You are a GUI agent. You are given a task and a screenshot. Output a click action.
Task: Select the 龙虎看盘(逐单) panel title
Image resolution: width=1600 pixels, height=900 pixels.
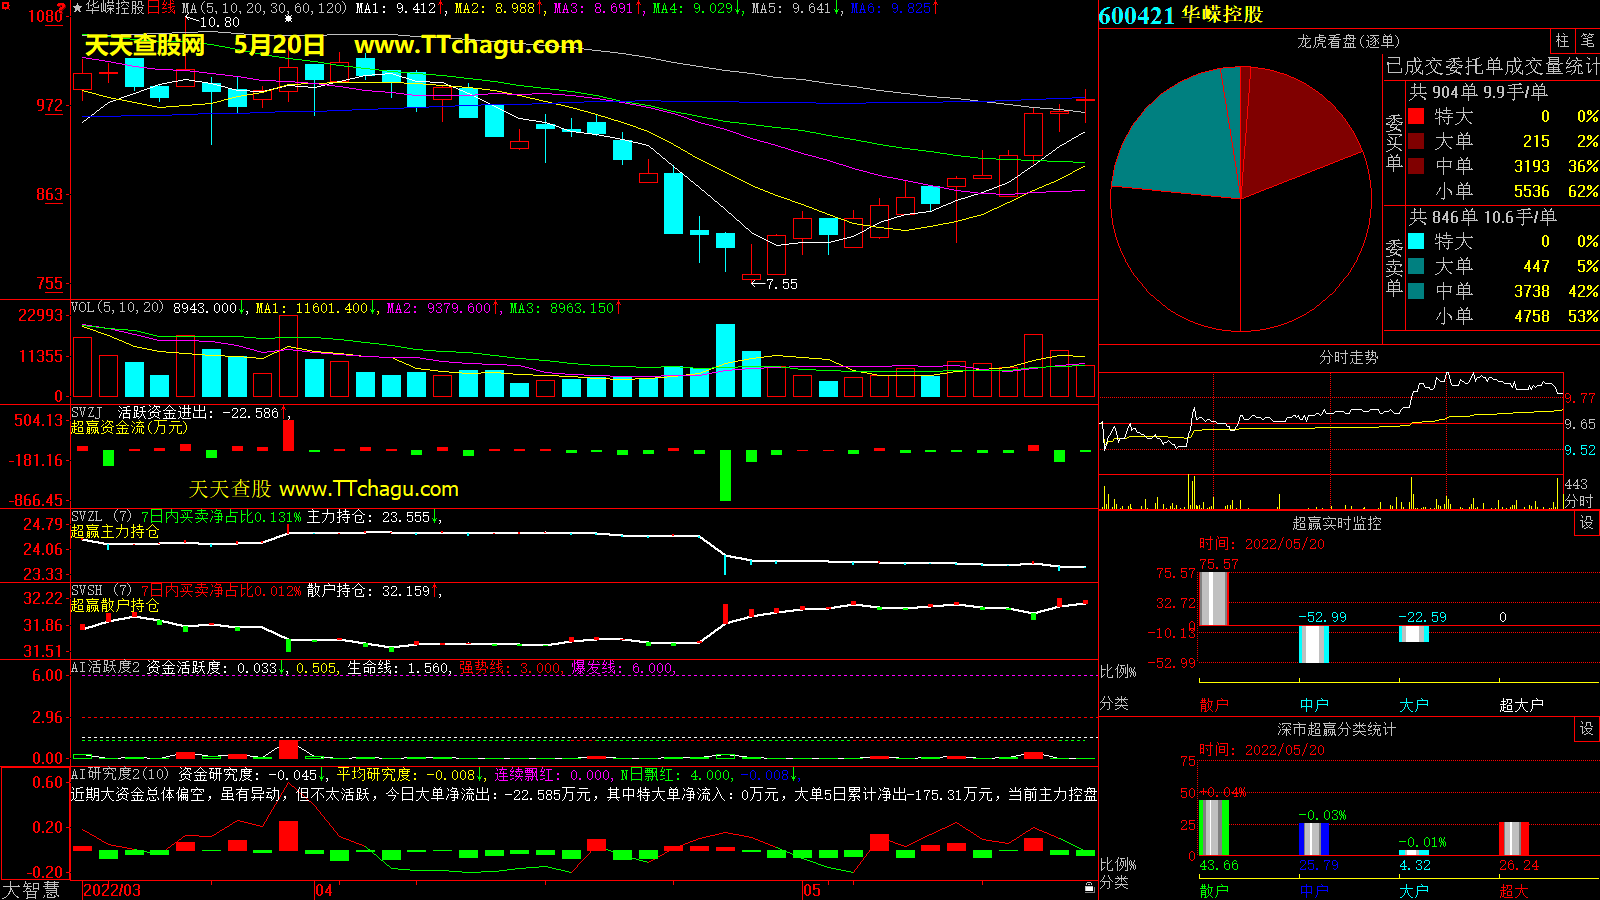pyautogui.click(x=1348, y=41)
